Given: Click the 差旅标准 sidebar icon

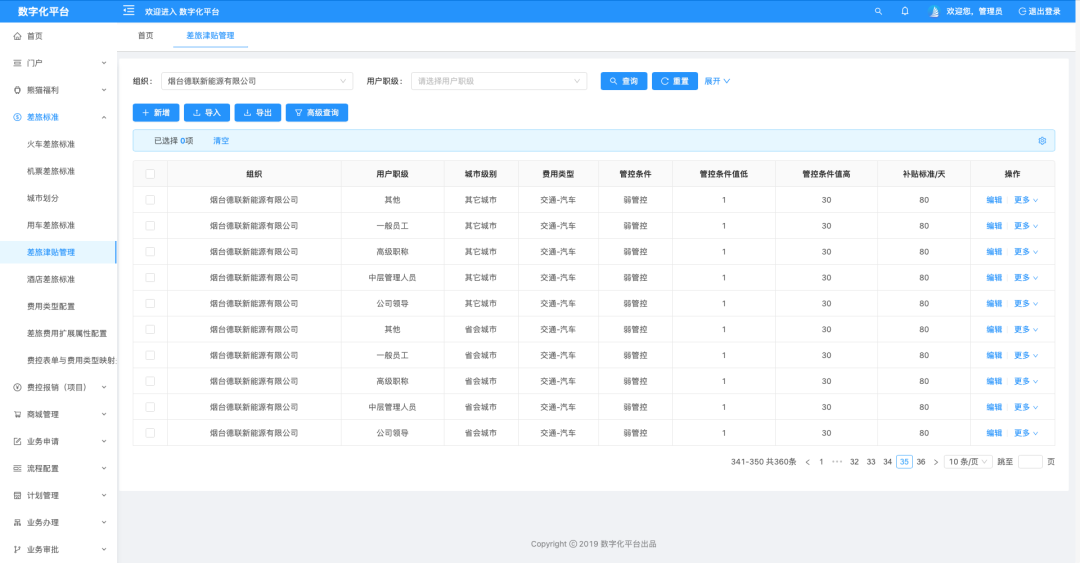Looking at the screenshot, I should (17, 117).
